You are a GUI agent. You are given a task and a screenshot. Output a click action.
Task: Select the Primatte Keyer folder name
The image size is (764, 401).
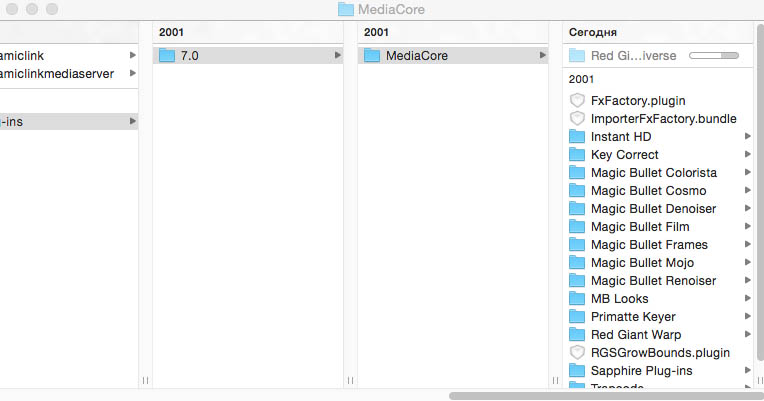(x=633, y=317)
